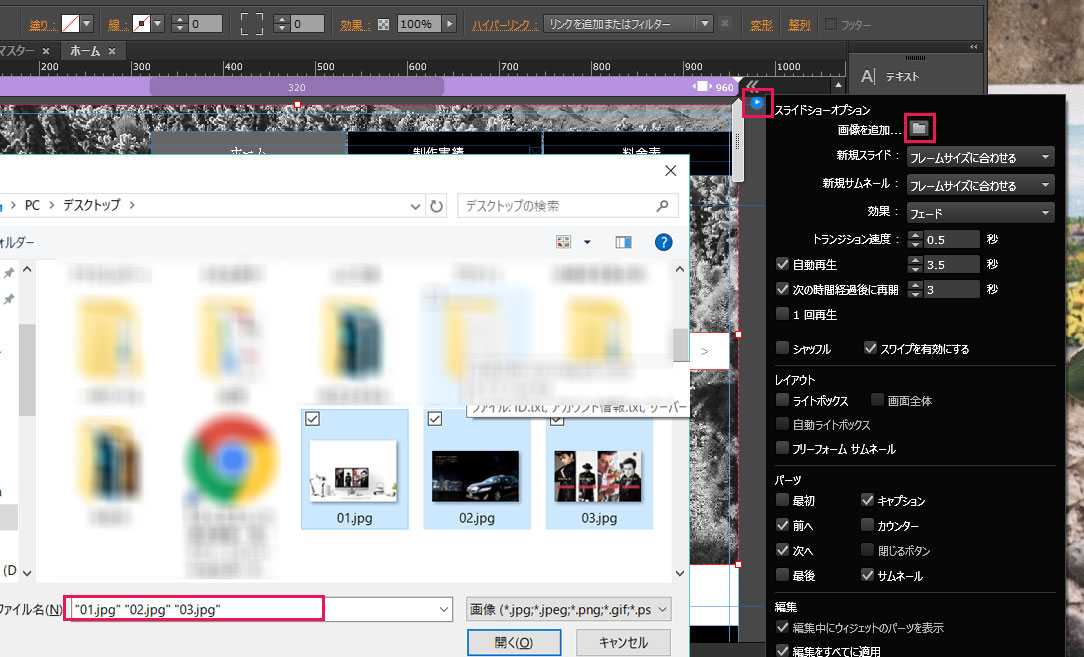Open the file type filter dropdown

568,609
